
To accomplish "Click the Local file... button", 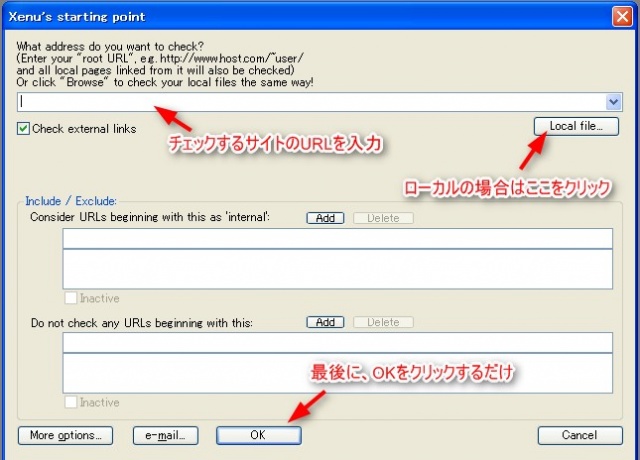I will coord(576,126).
